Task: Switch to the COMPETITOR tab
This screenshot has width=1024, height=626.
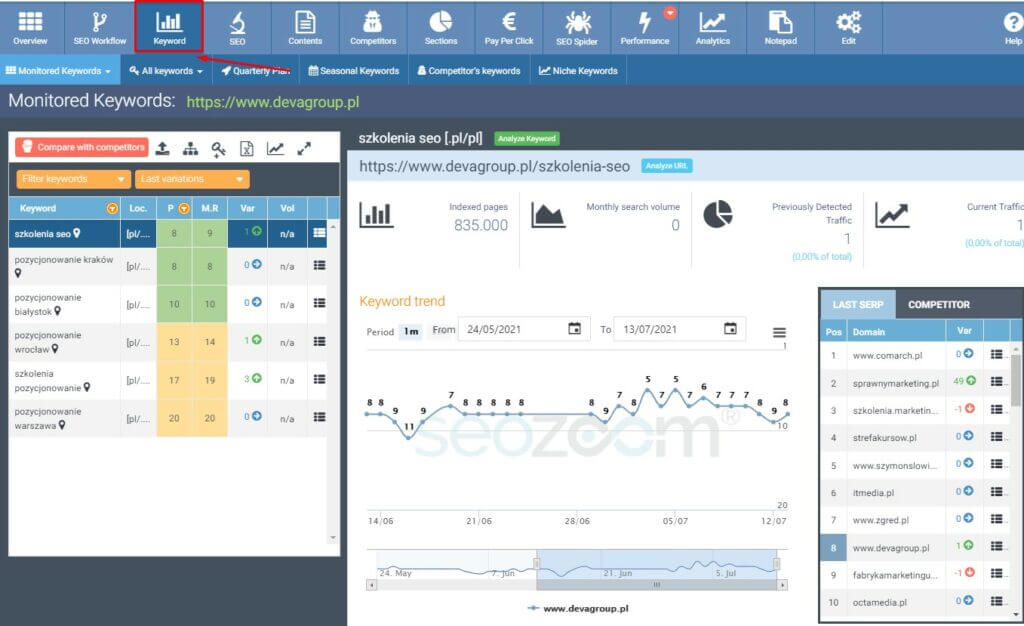Action: (x=938, y=304)
